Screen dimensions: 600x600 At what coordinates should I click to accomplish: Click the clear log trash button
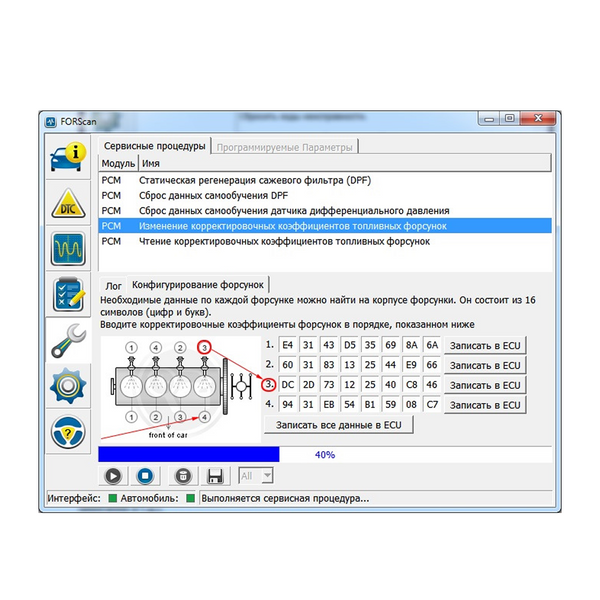183,476
